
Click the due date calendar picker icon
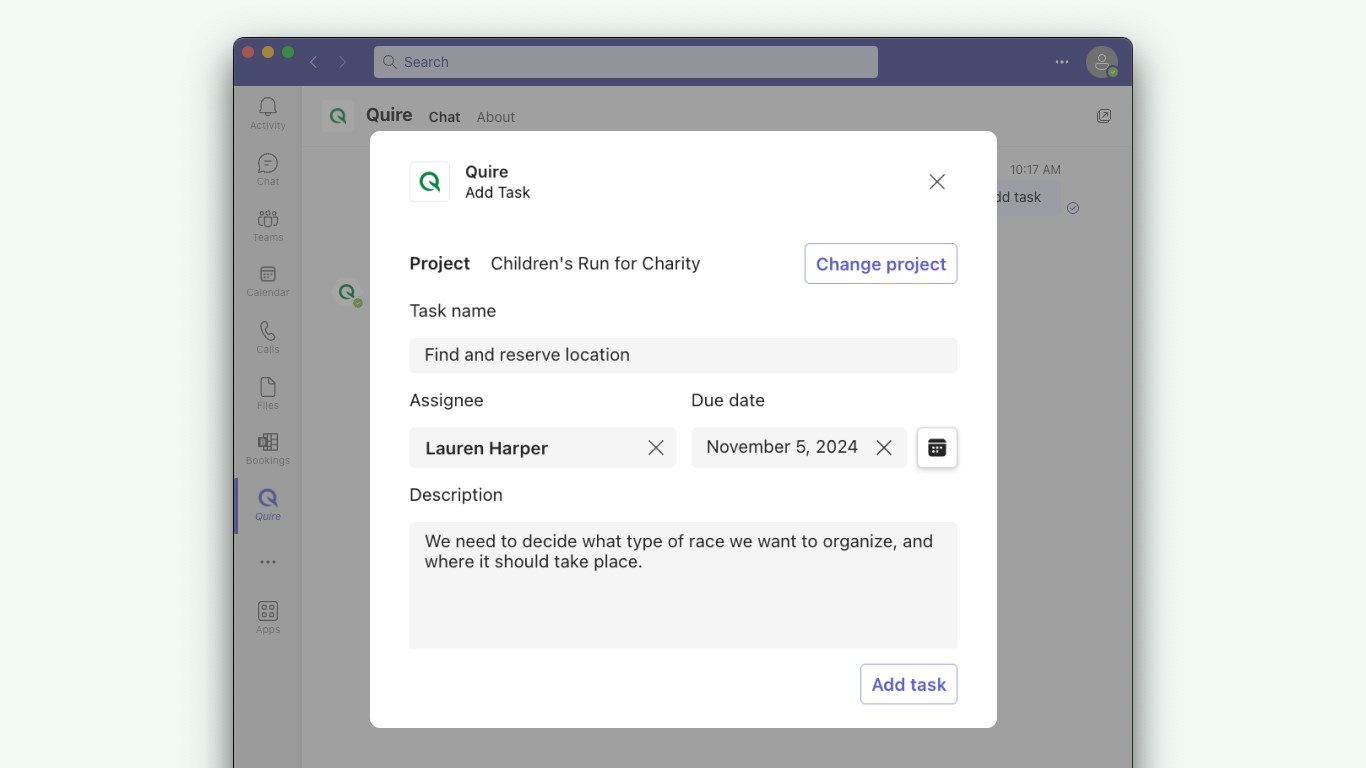point(937,448)
